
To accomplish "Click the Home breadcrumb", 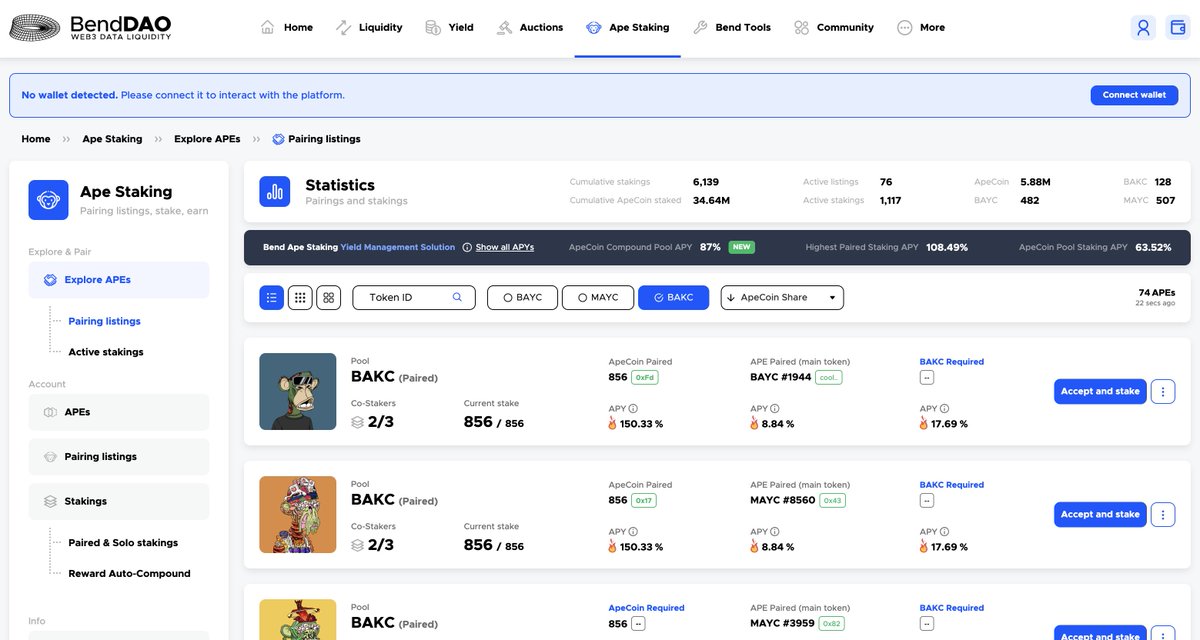I will [x=36, y=139].
